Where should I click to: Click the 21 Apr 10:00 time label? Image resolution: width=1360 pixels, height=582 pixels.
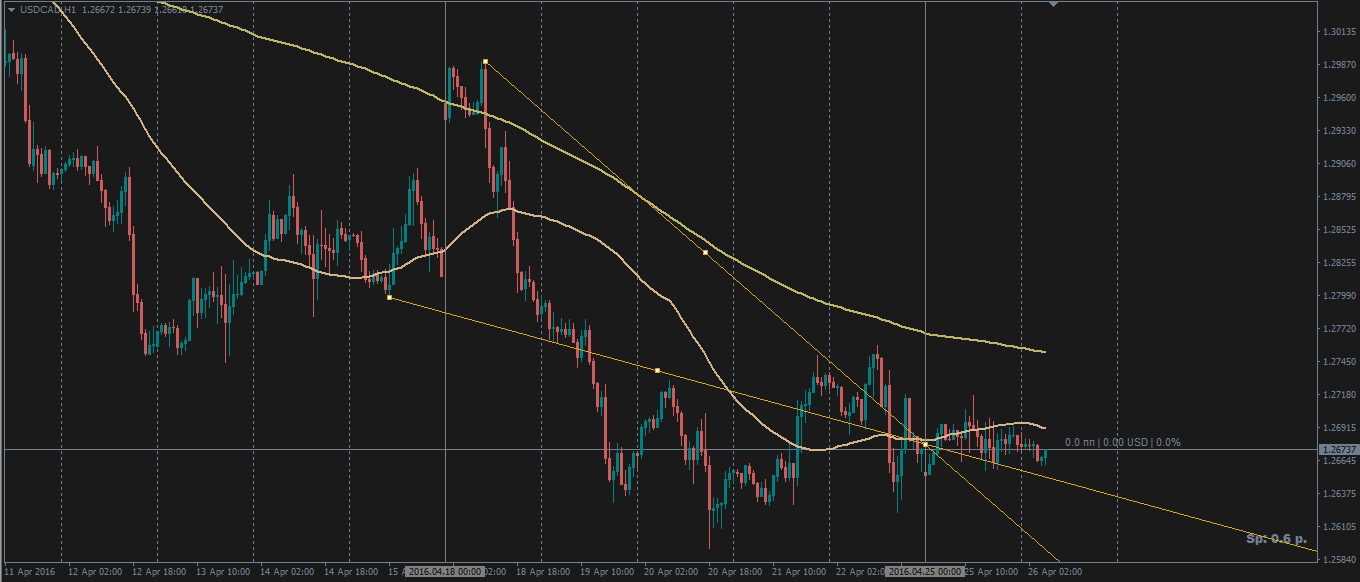pyautogui.click(x=799, y=572)
